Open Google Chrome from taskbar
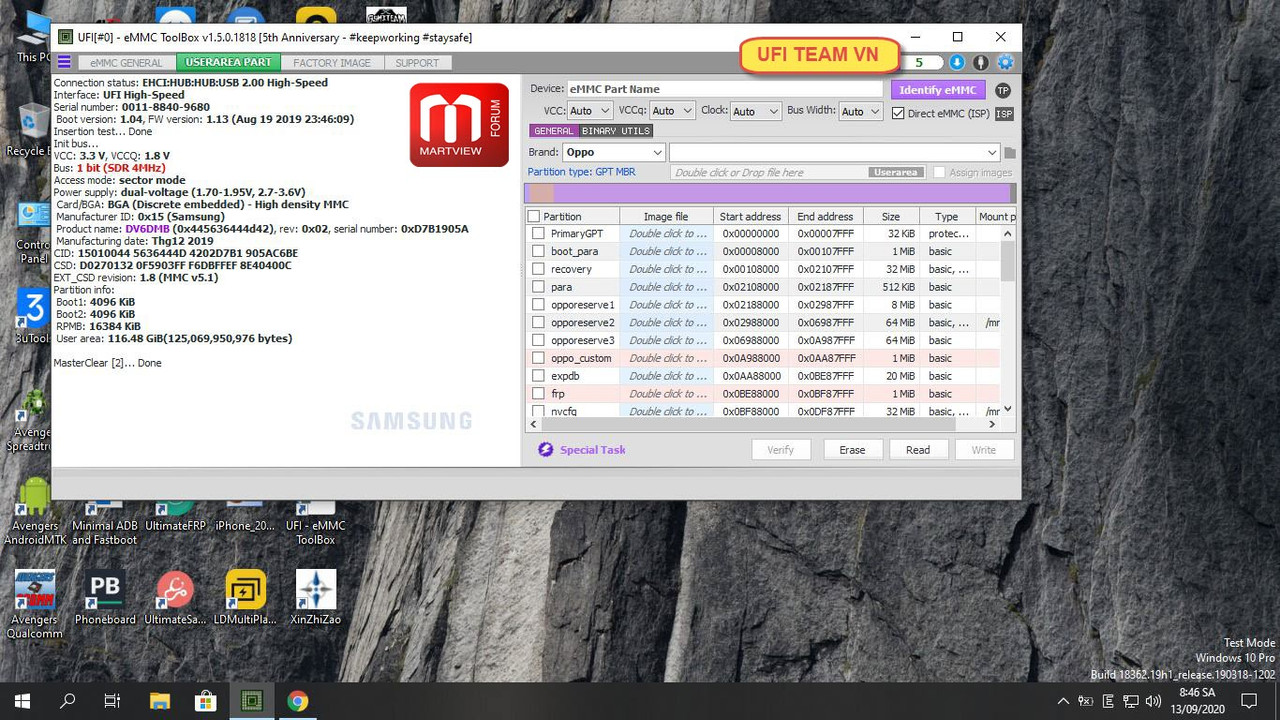 [x=298, y=700]
